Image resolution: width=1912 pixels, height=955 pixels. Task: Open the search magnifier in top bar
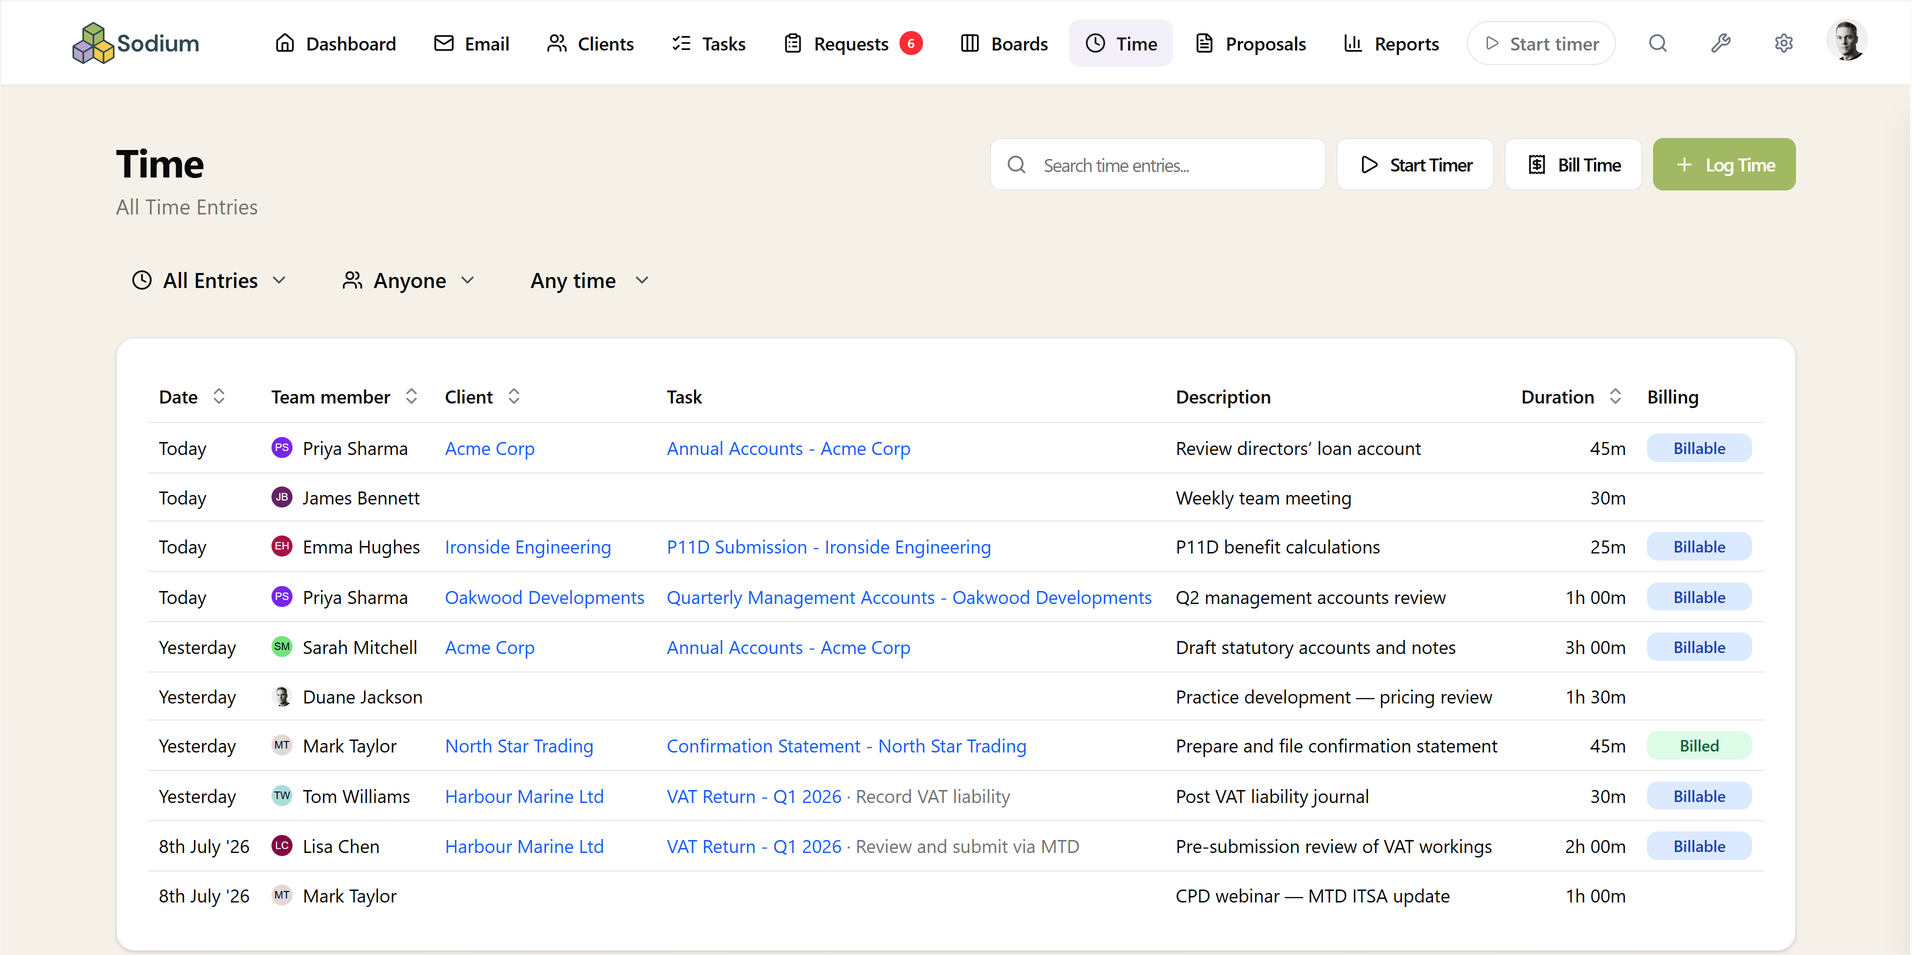tap(1658, 43)
